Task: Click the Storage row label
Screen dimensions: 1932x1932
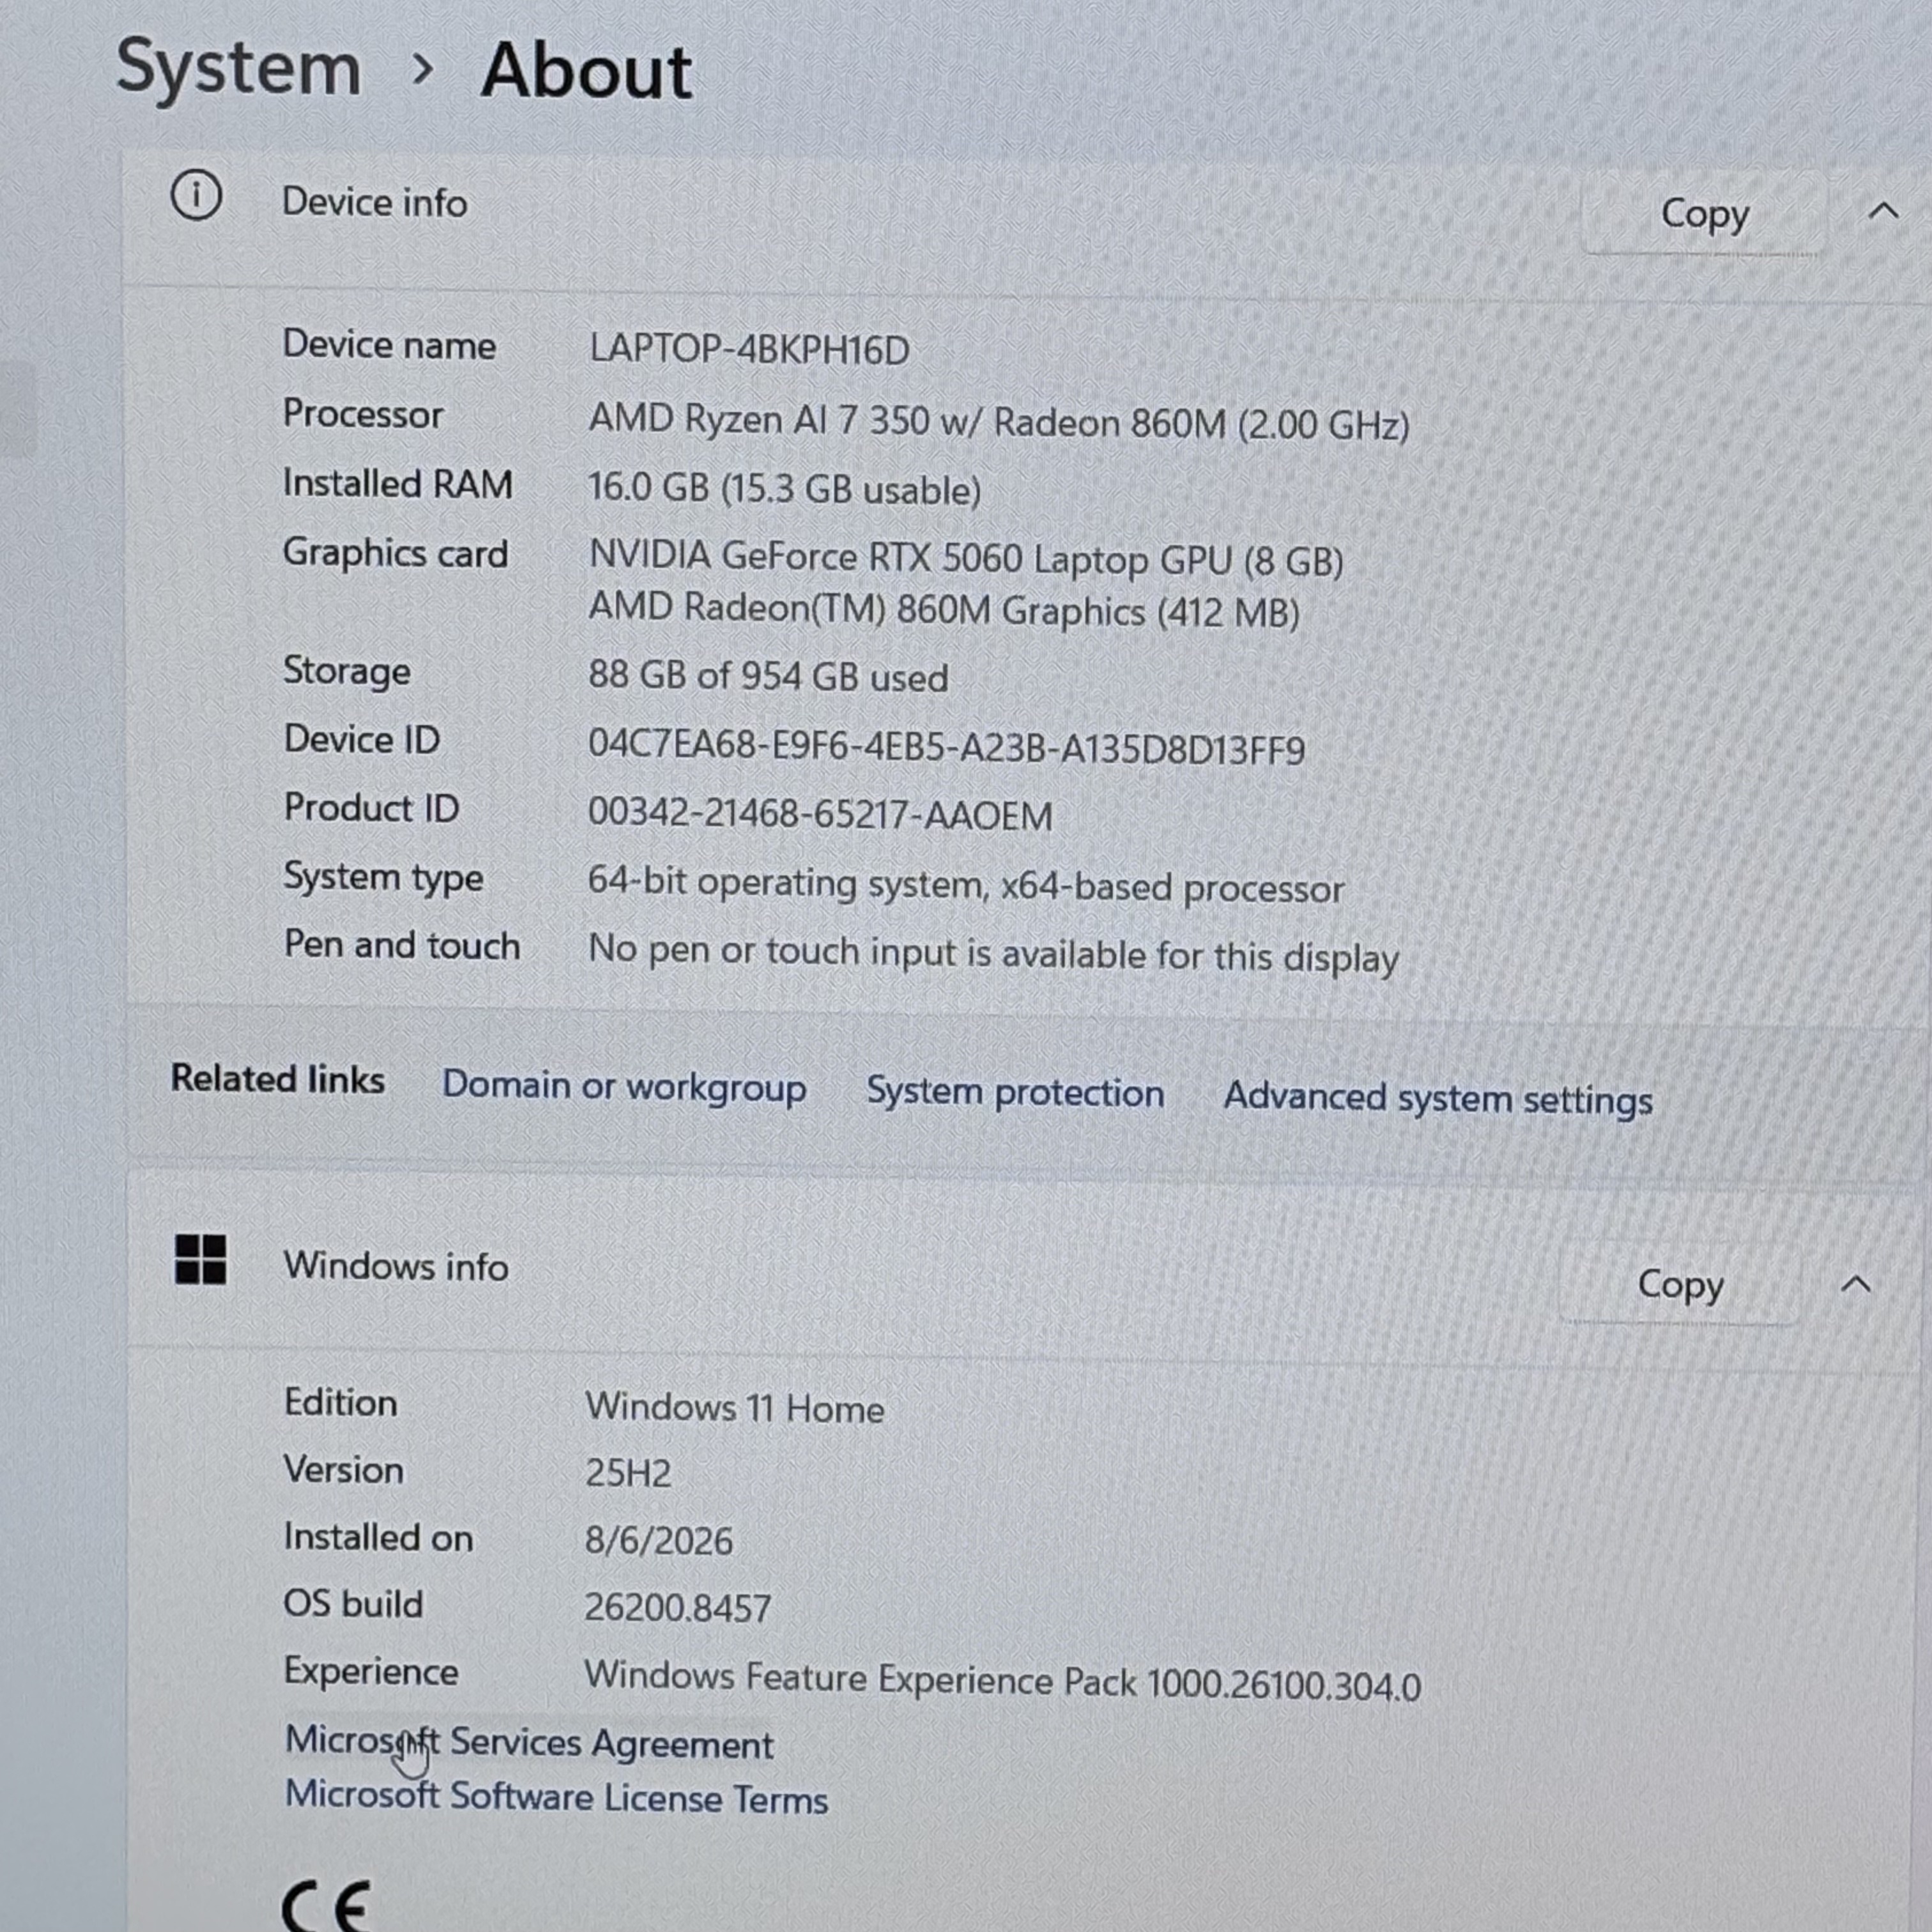Action: [x=346, y=671]
